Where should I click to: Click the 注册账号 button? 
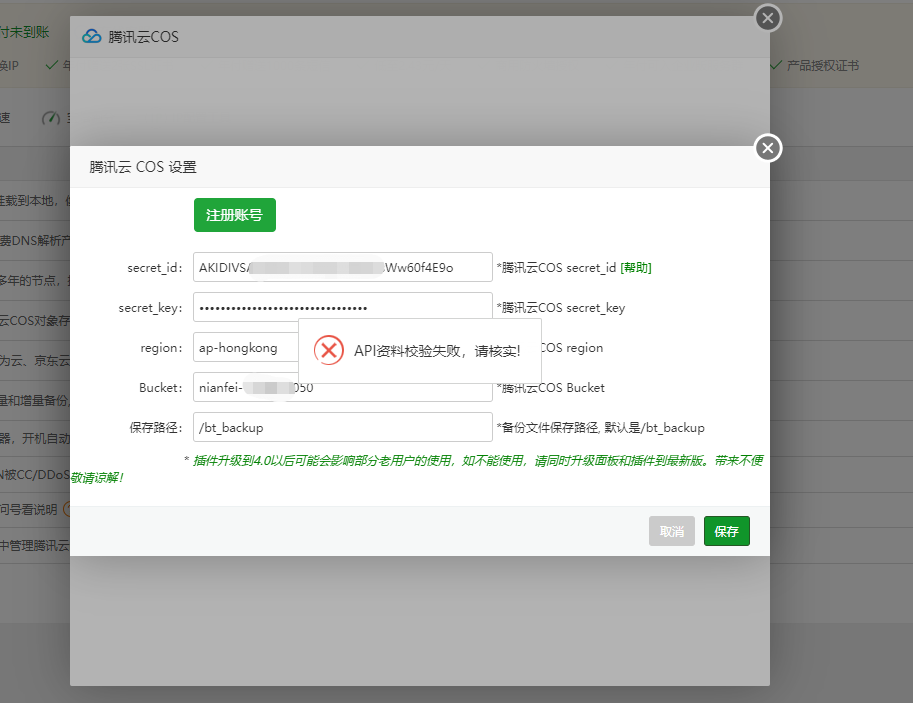235,215
